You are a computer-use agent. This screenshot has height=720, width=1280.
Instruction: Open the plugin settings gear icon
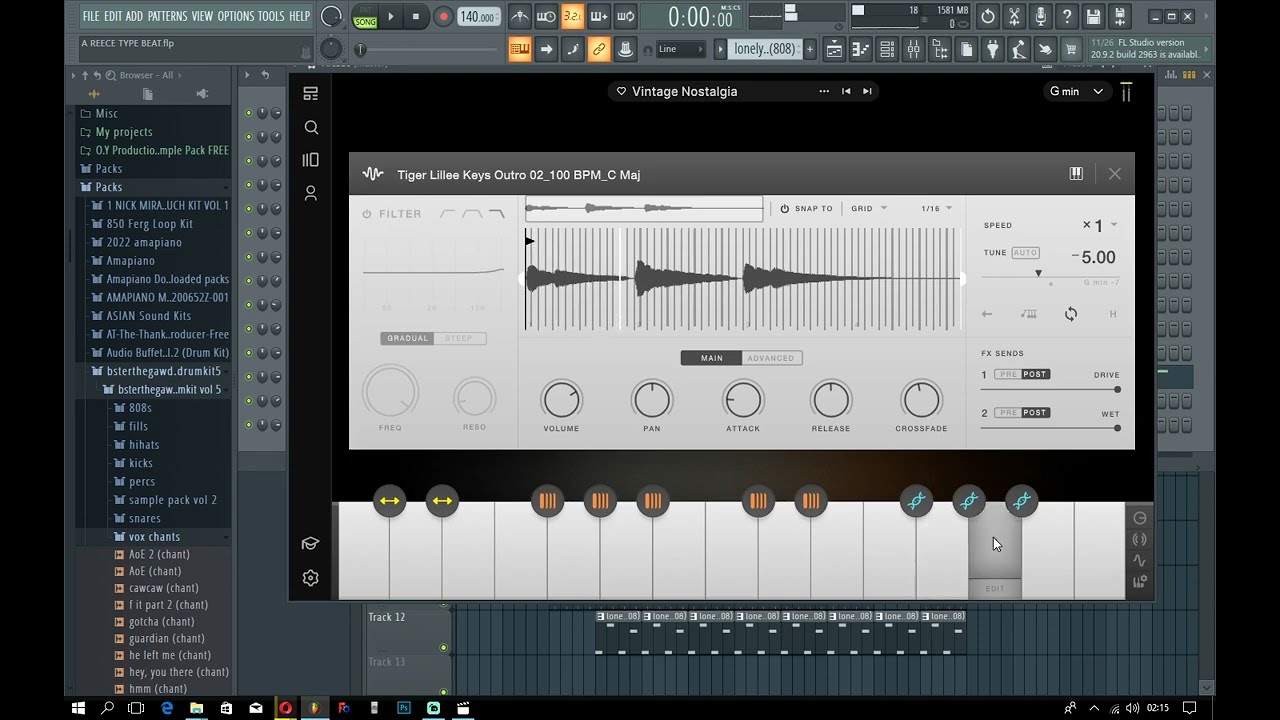[310, 578]
